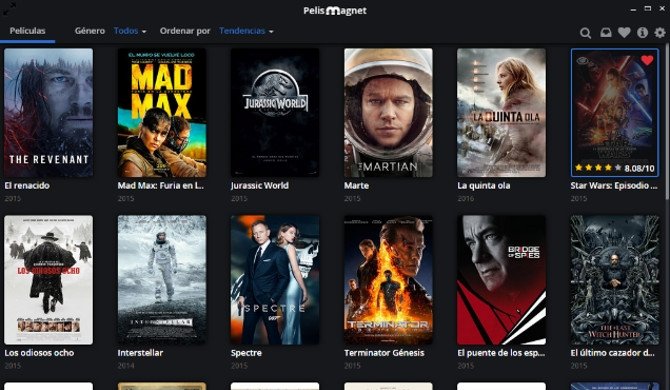Switch to the Películas tab
Image resolution: width=670 pixels, height=390 pixels.
27,31
